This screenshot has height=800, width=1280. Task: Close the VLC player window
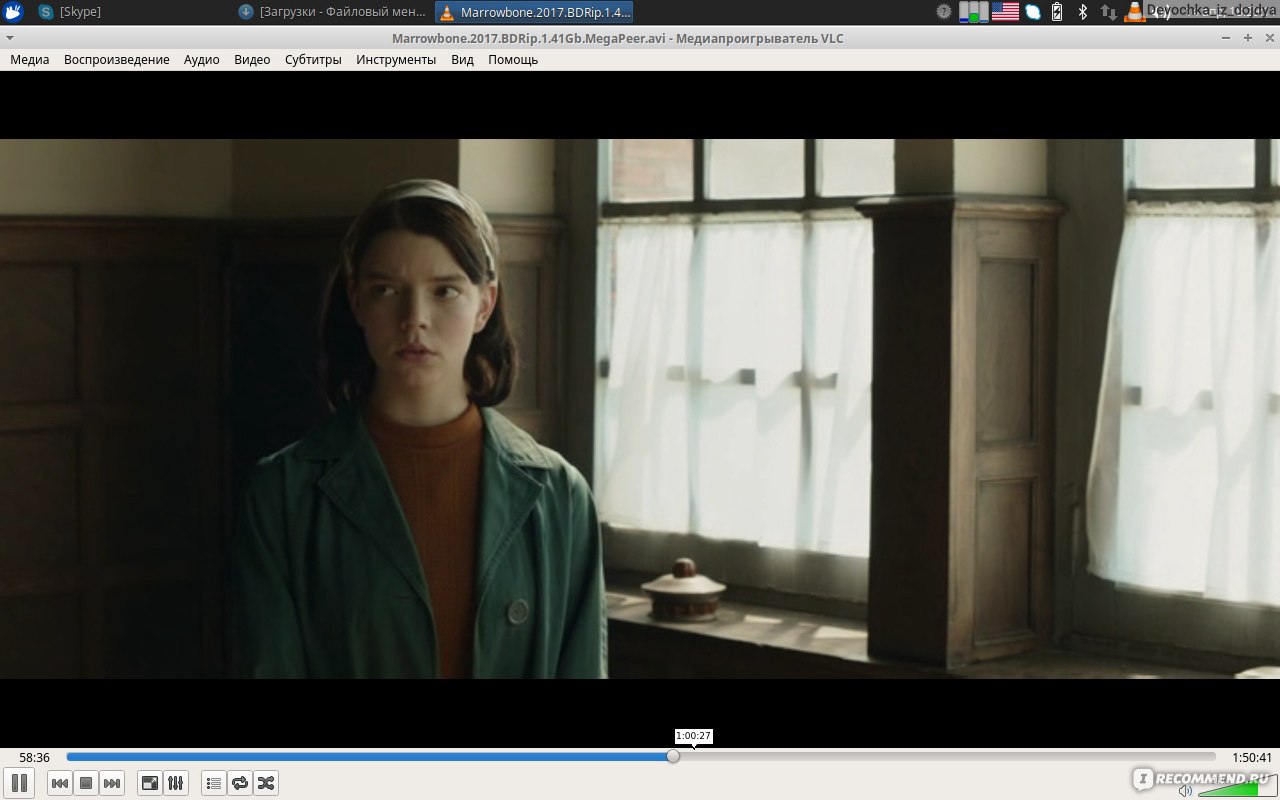pos(1268,38)
